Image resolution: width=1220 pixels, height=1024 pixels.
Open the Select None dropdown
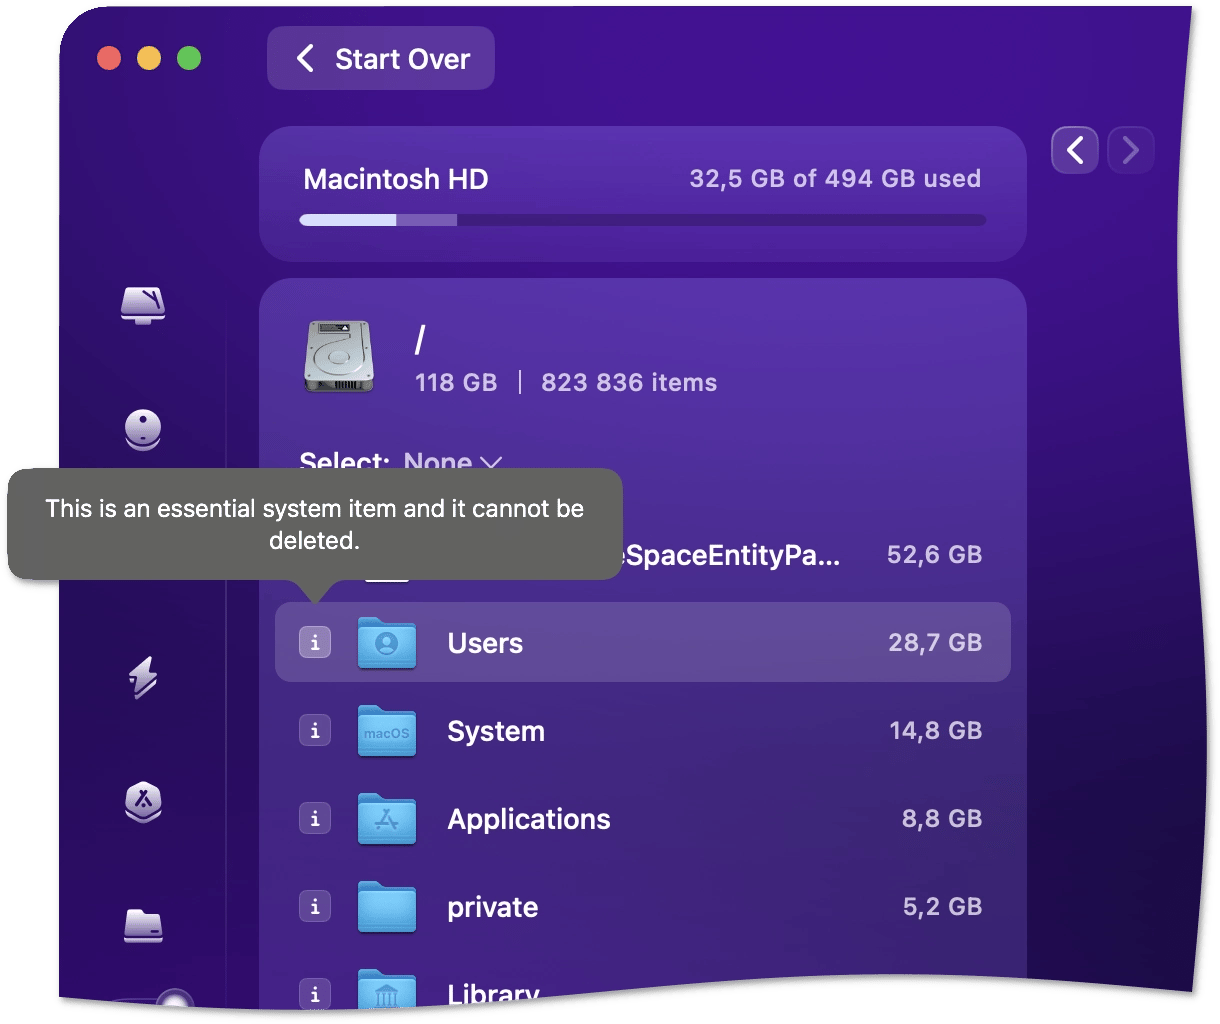[x=452, y=461]
